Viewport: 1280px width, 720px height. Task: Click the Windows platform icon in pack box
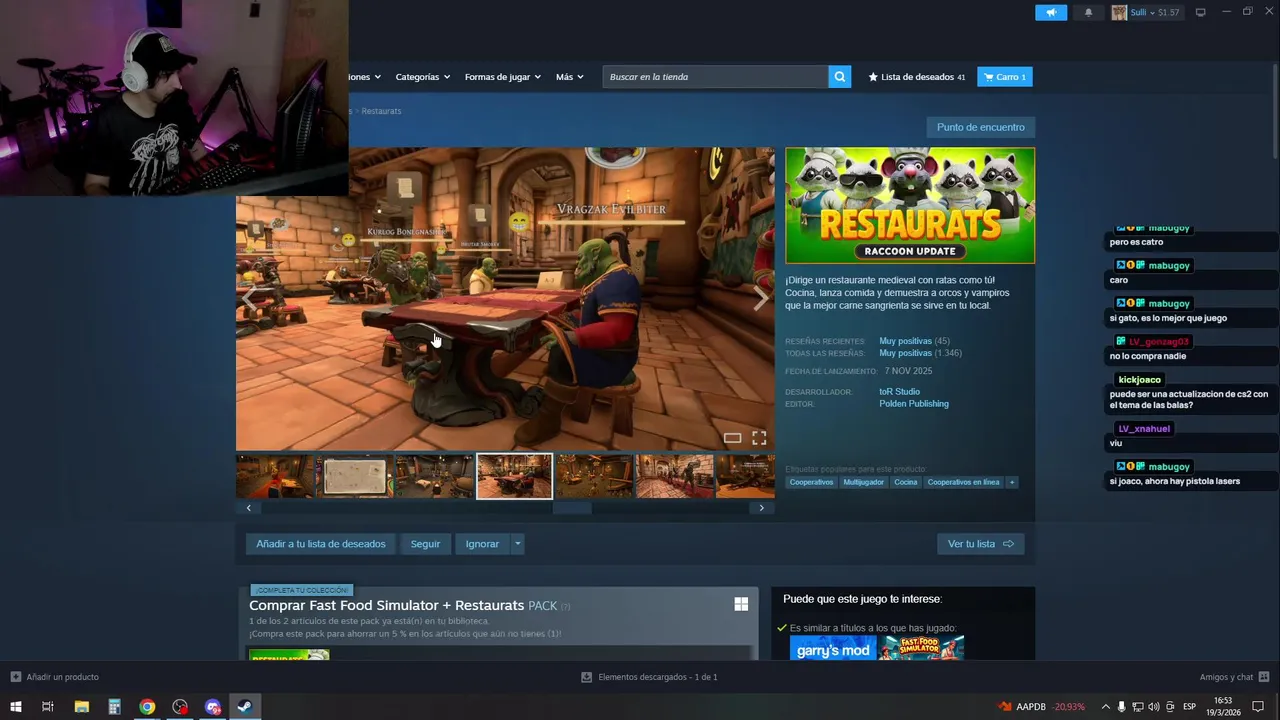pos(741,604)
